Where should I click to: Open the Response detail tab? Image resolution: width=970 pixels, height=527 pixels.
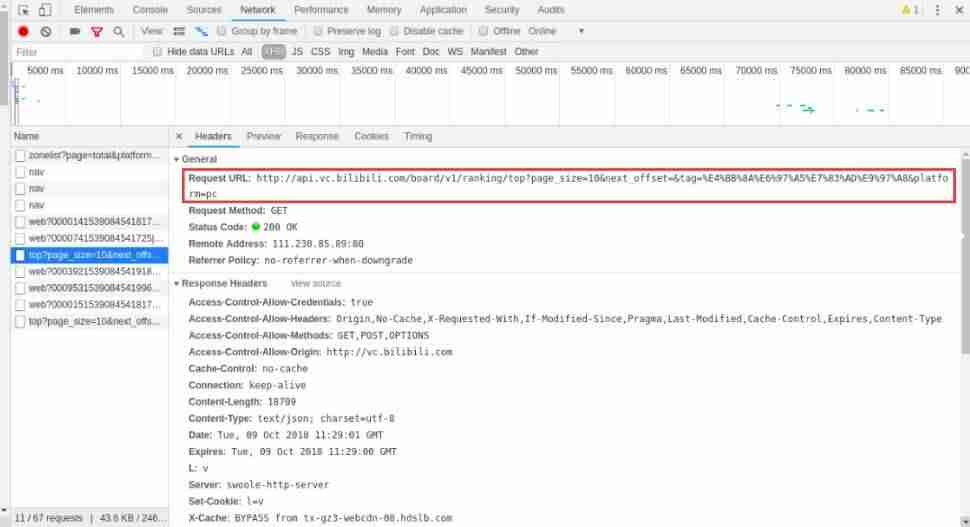click(317, 136)
